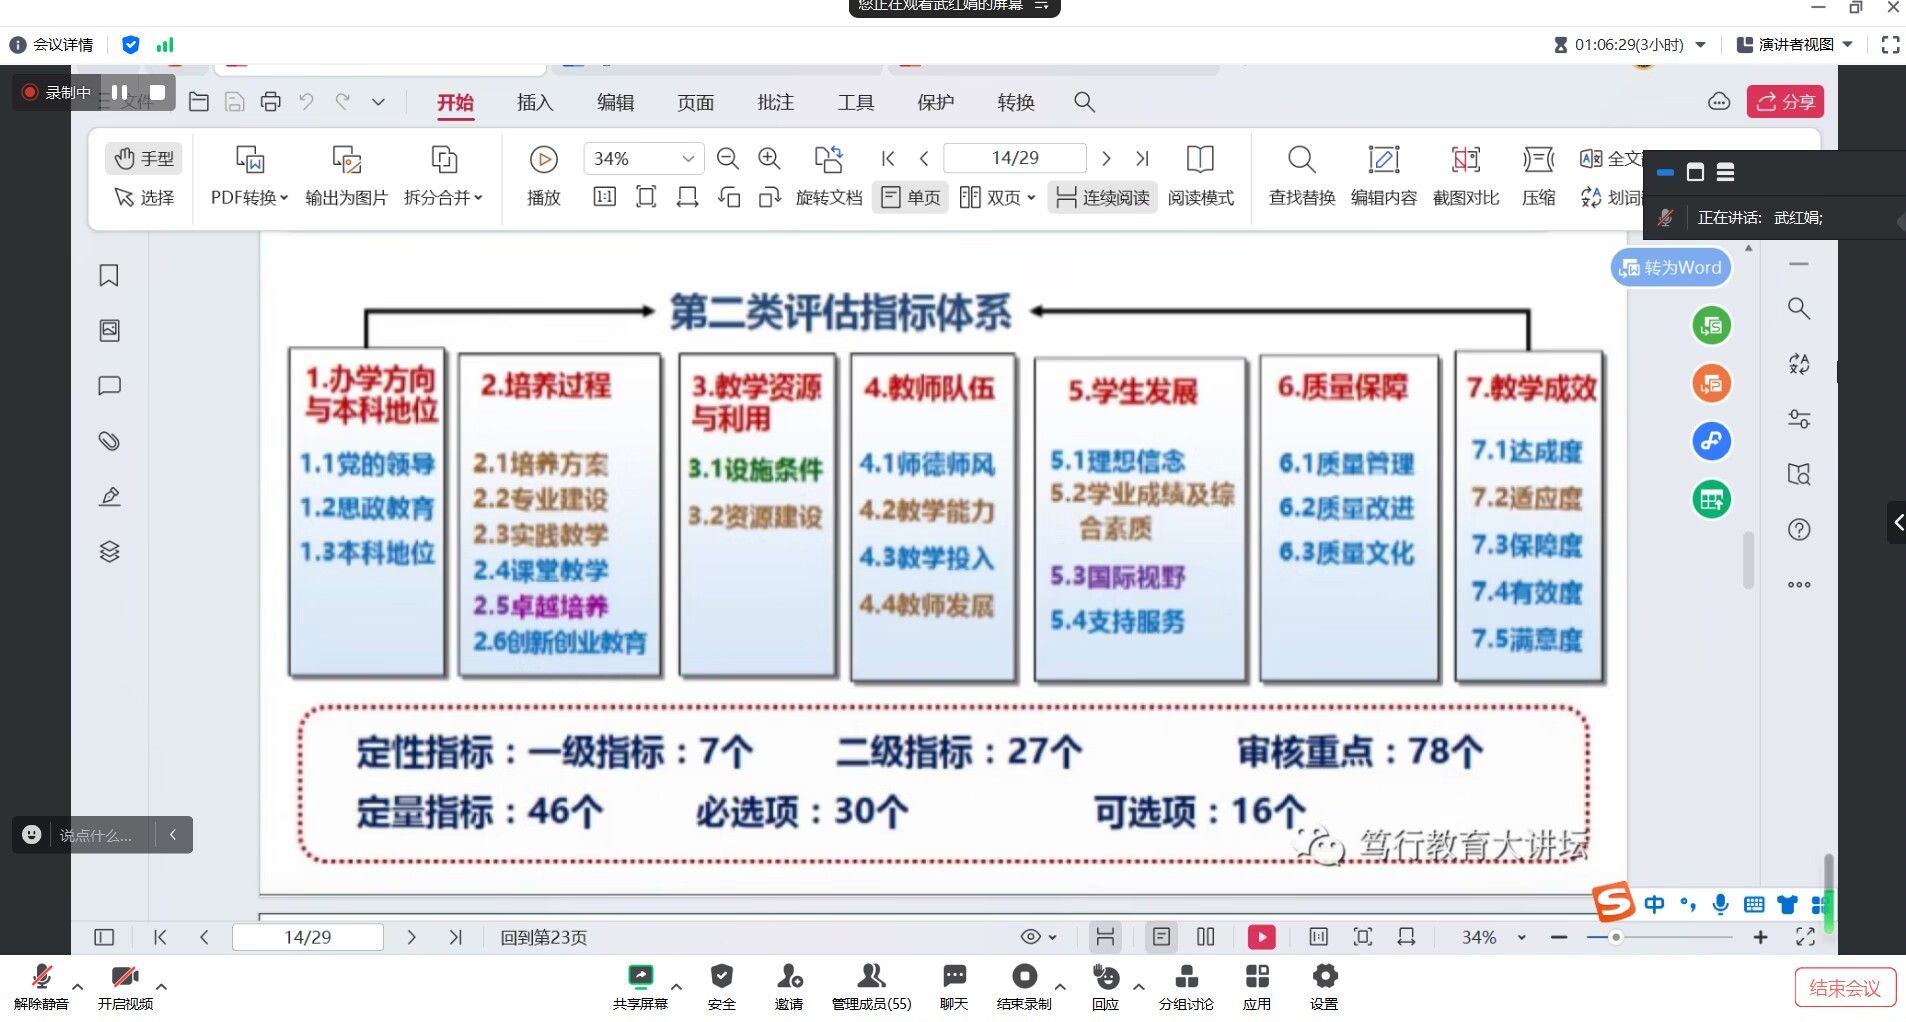Click the Play slideshow icon
This screenshot has width=1906, height=1022.
pos(543,159)
